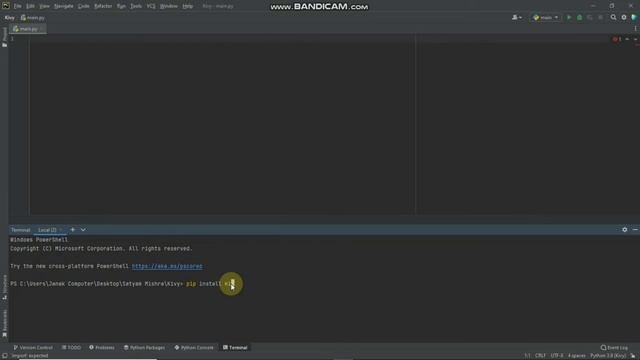Change the CRLF line separator setting

pyautogui.click(x=540, y=356)
